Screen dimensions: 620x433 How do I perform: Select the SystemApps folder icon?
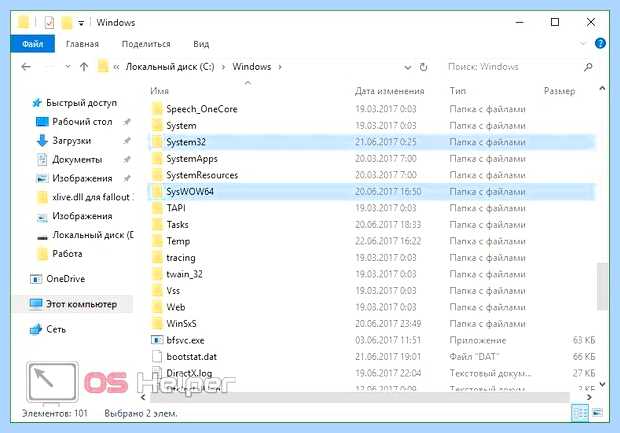tap(157, 159)
